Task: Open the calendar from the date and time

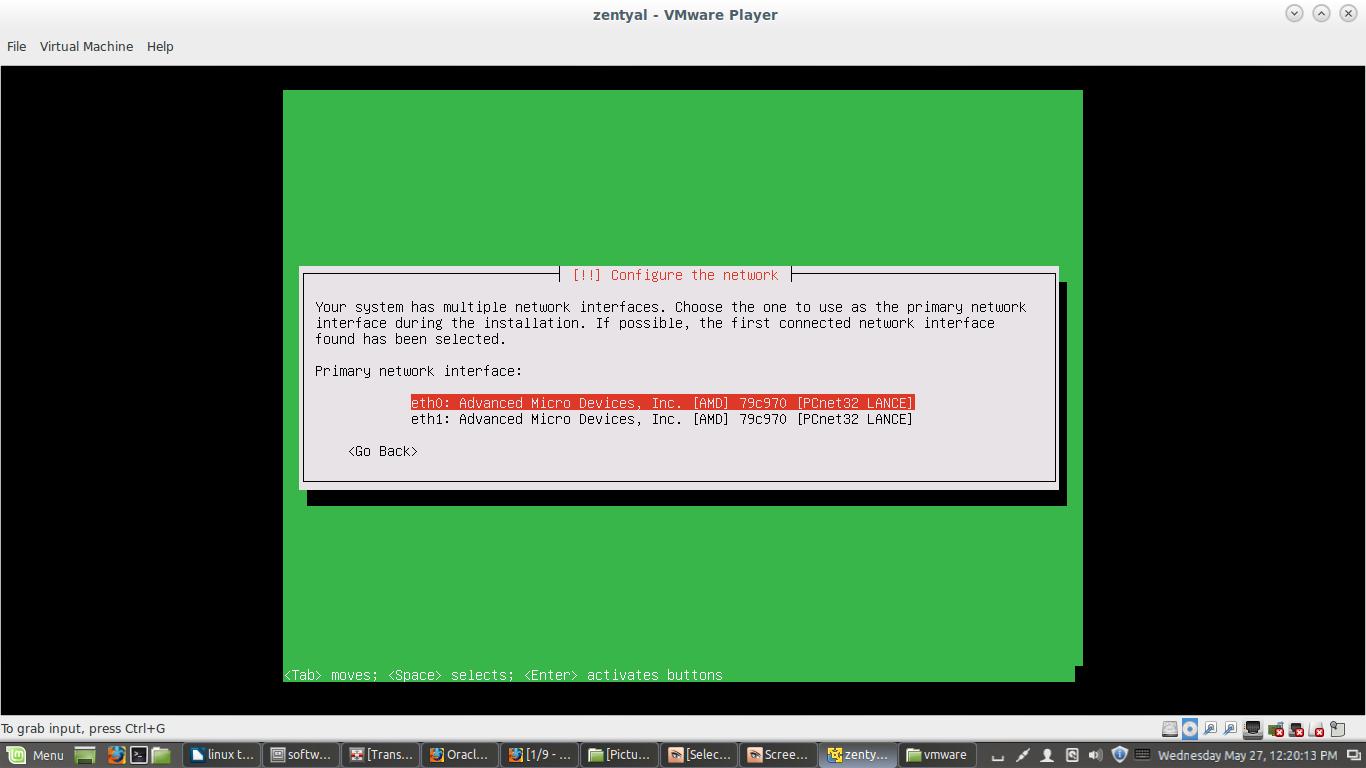Action: tap(1247, 755)
